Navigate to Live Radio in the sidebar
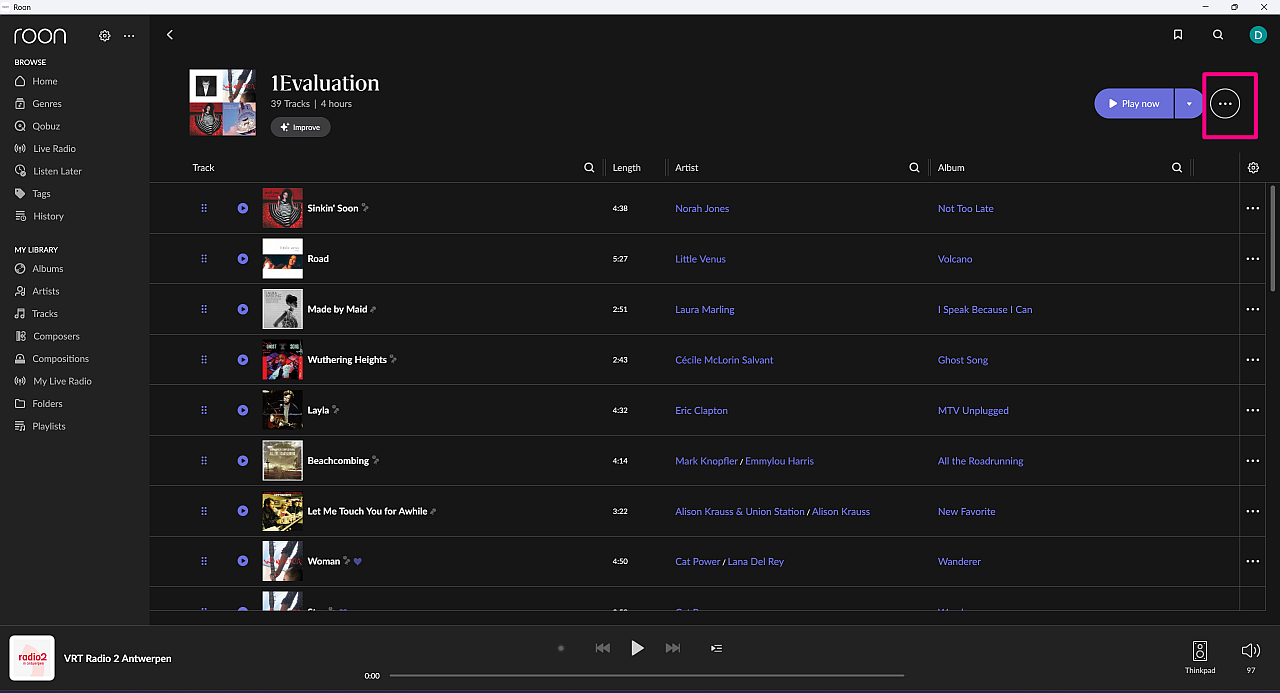 [x=54, y=149]
